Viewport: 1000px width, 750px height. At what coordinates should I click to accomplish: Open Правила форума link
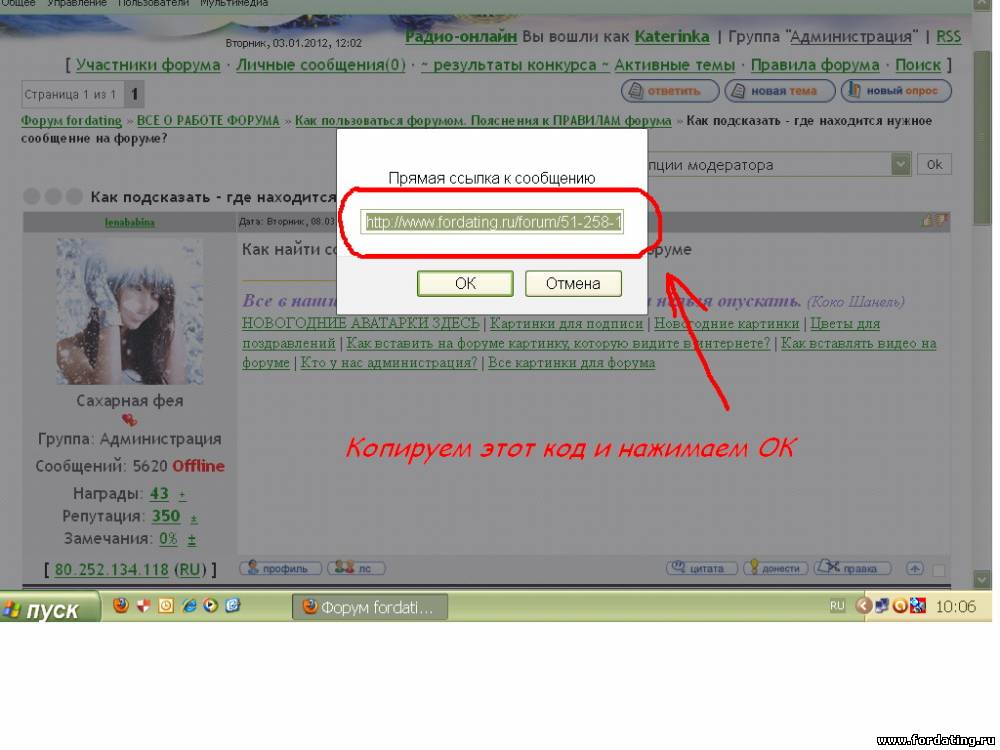pyautogui.click(x=815, y=65)
